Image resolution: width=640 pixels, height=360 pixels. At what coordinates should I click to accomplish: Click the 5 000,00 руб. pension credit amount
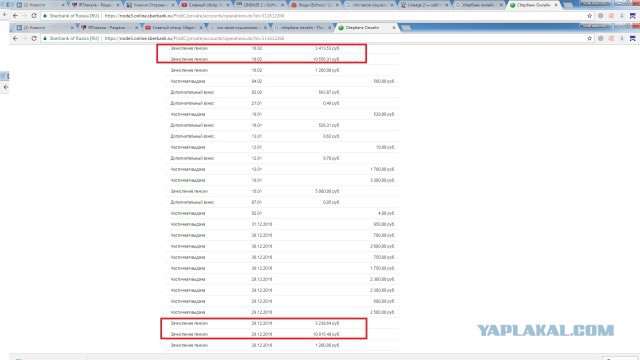click(327, 191)
